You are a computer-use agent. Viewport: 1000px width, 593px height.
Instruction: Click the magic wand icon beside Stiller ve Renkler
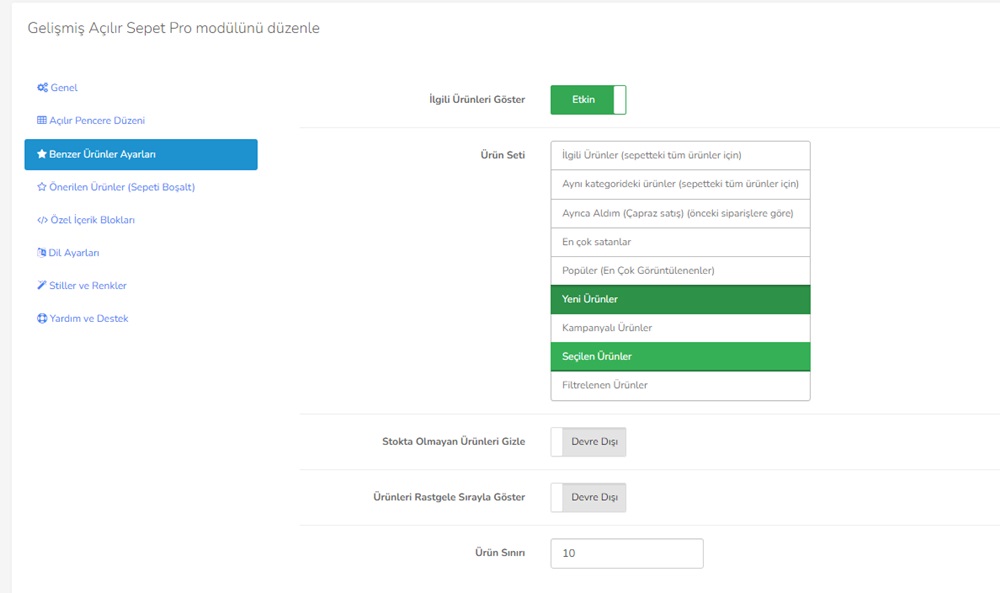coord(41,285)
